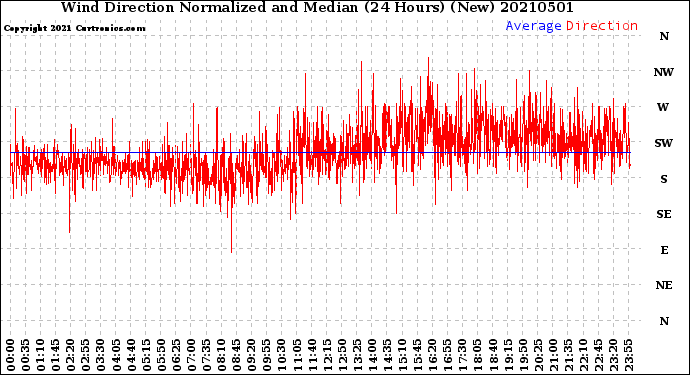Click the 08:10 time axis label
Viewport: 690px width, 375px height.
coord(221,355)
